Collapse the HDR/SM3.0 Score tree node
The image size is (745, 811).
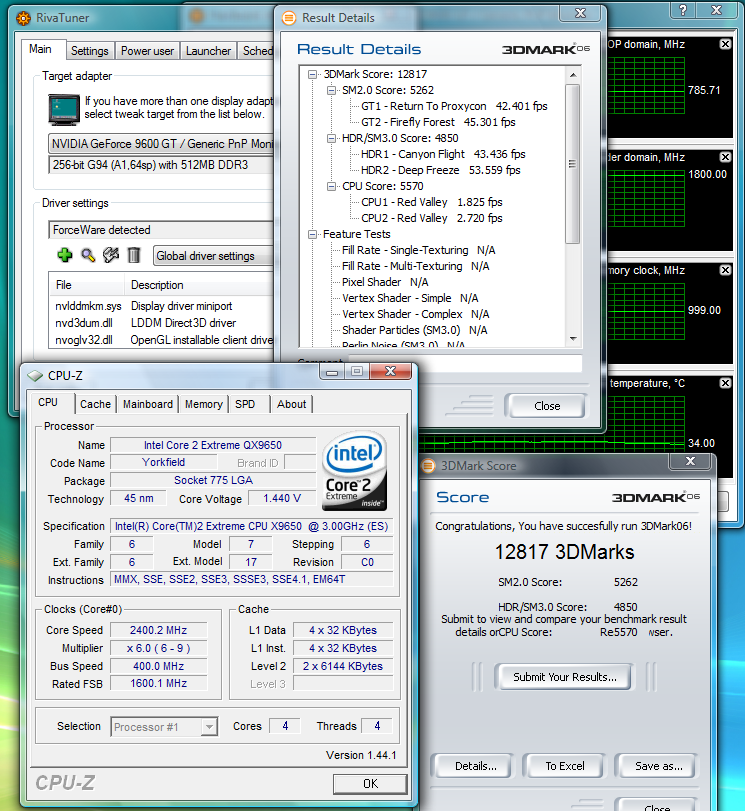tap(331, 139)
